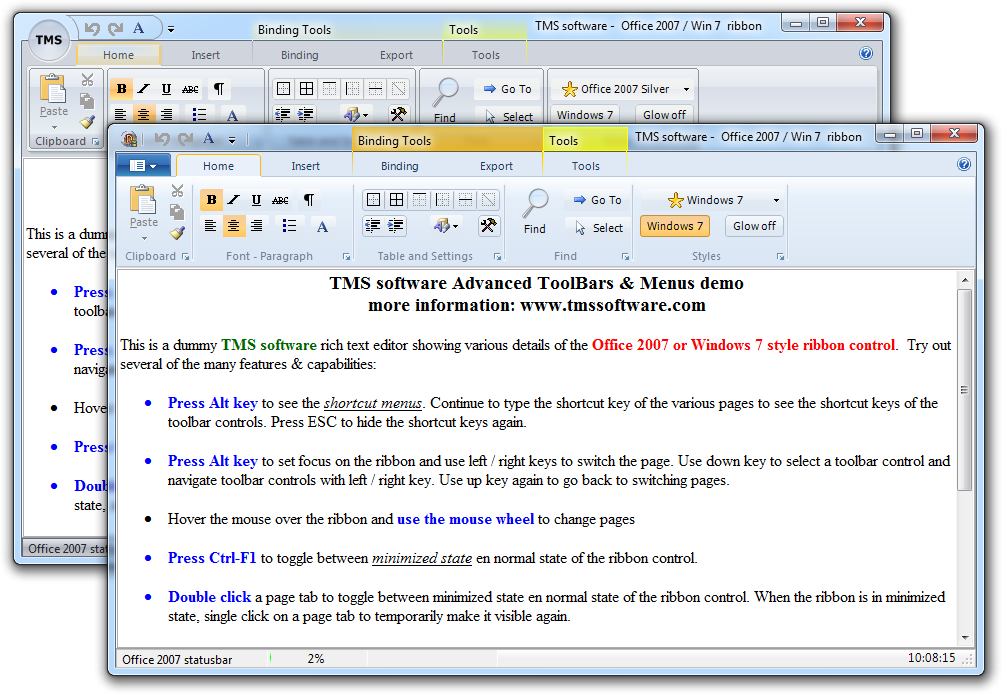The width and height of the screenshot is (1003, 695).
Task: Click the 2% progress bar in the status bar
Action: [x=317, y=659]
